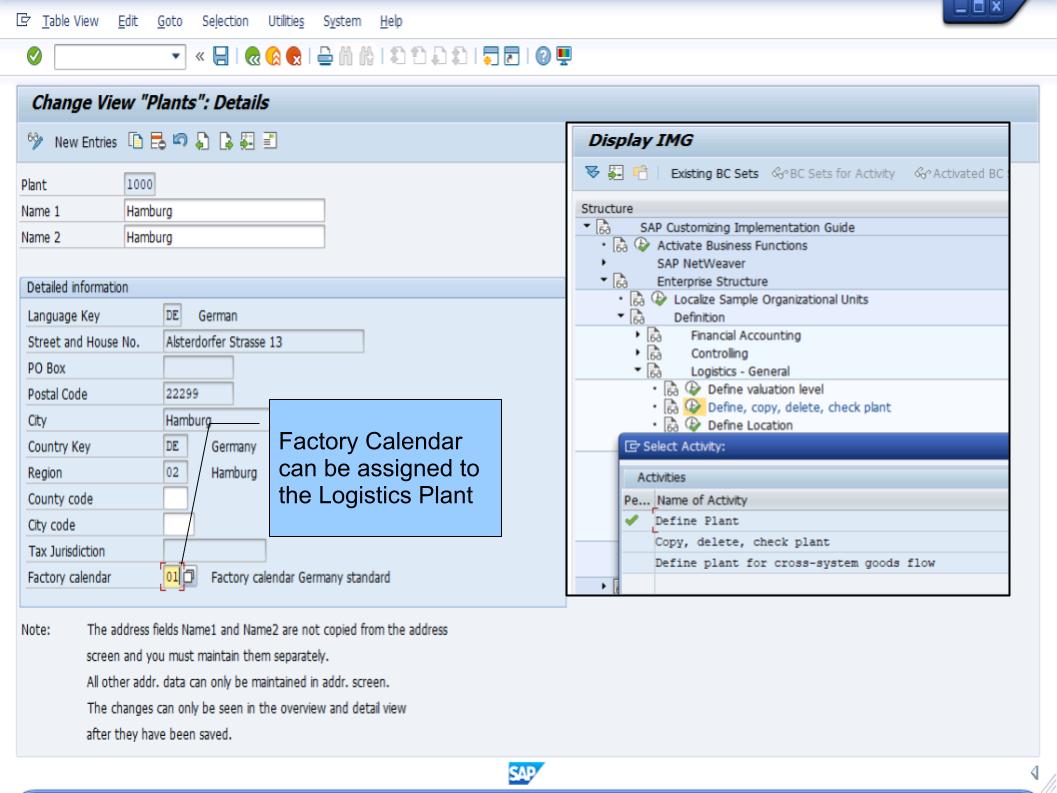
Task: Click highlighted execute icon for check plant
Action: (693, 407)
